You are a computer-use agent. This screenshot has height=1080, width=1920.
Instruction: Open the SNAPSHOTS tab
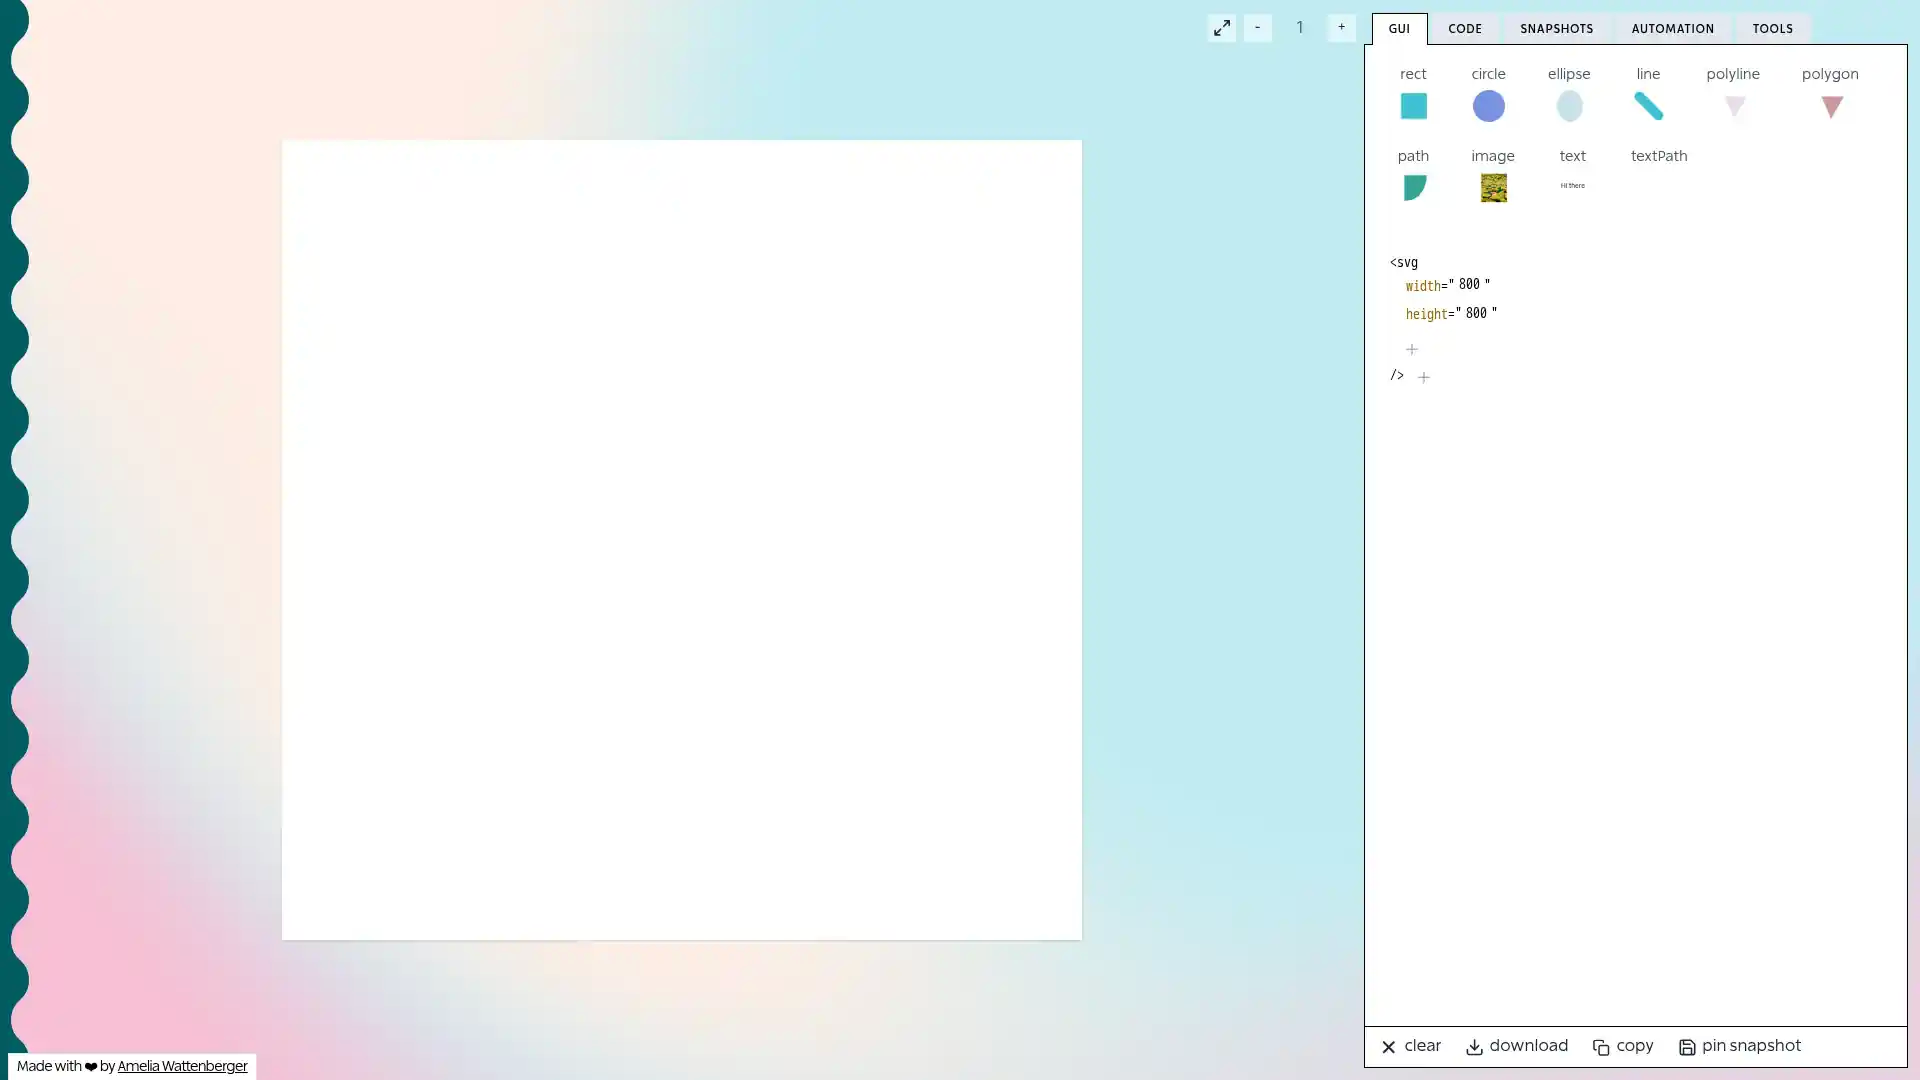[x=1556, y=29]
